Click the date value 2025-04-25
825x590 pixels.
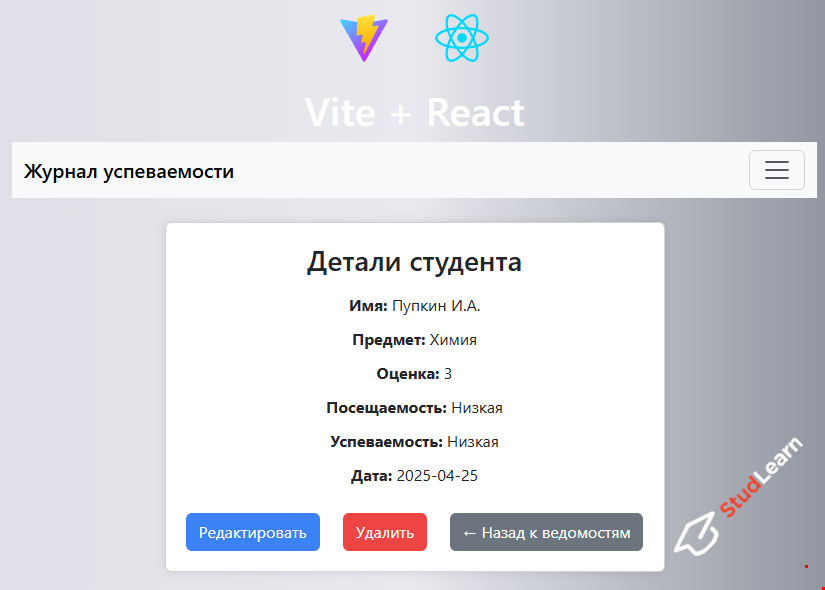pos(437,476)
